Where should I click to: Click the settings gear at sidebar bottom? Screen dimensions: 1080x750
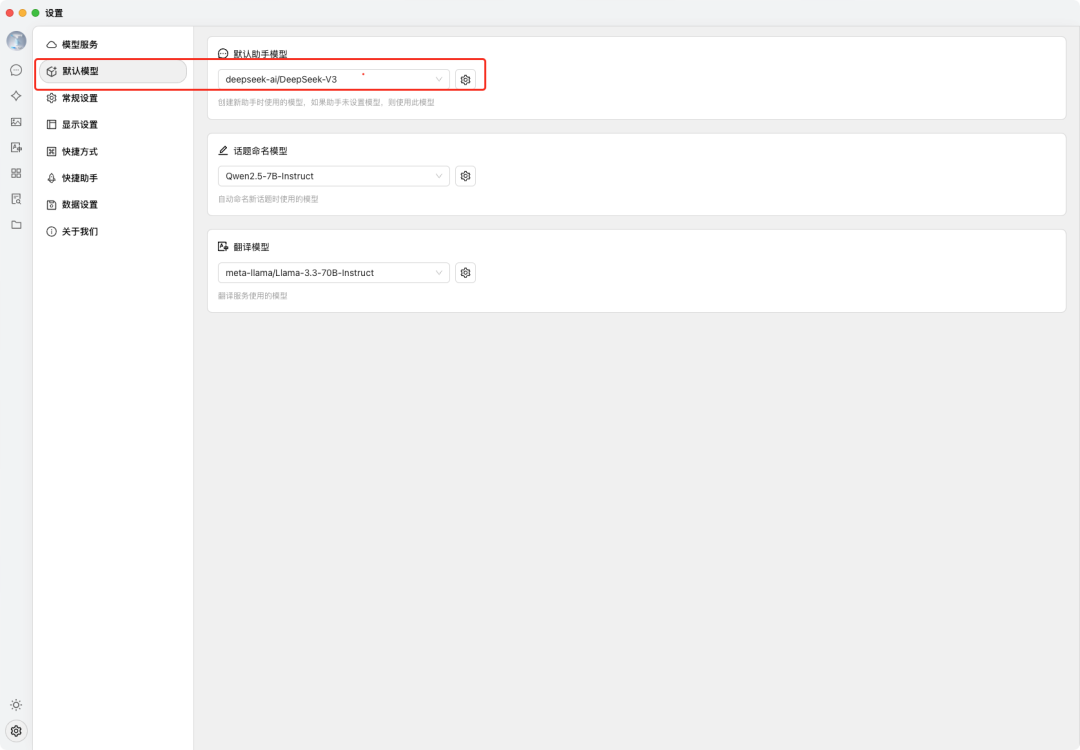tap(17, 731)
